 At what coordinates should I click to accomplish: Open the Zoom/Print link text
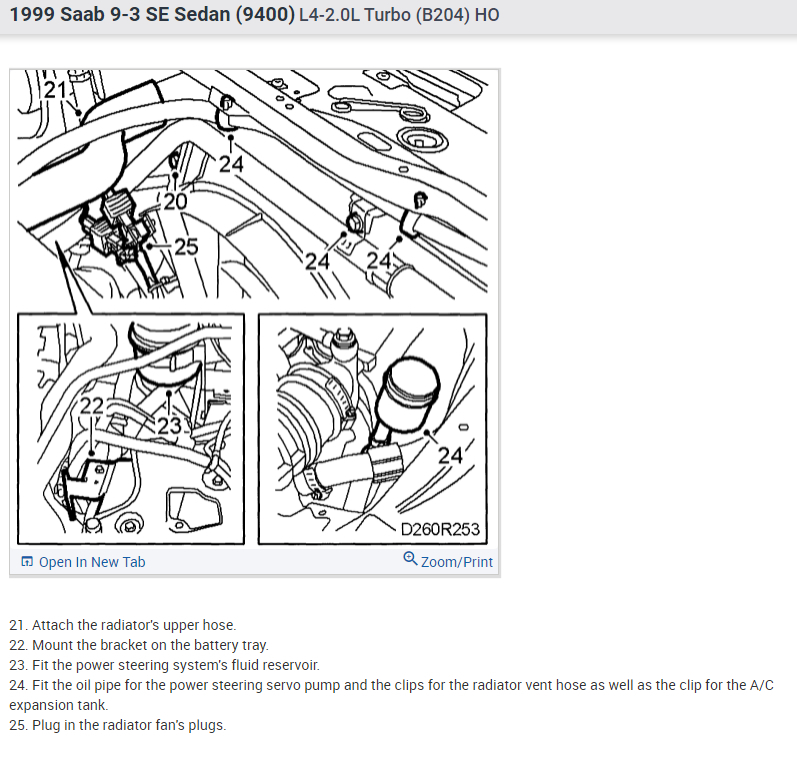coord(456,562)
